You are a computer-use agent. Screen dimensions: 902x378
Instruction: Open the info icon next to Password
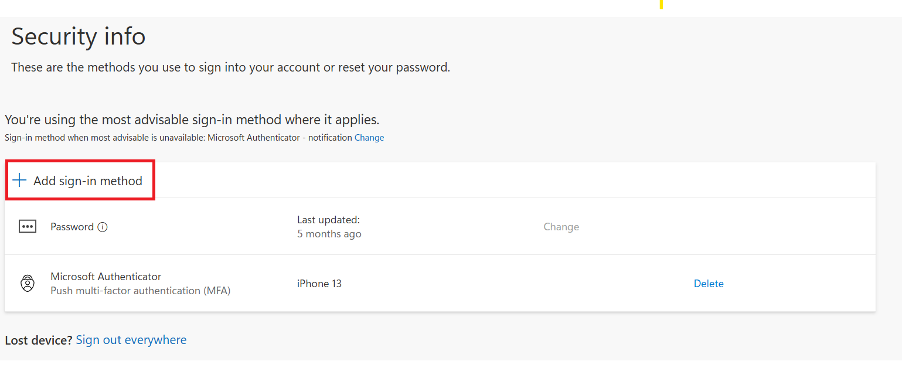click(102, 227)
